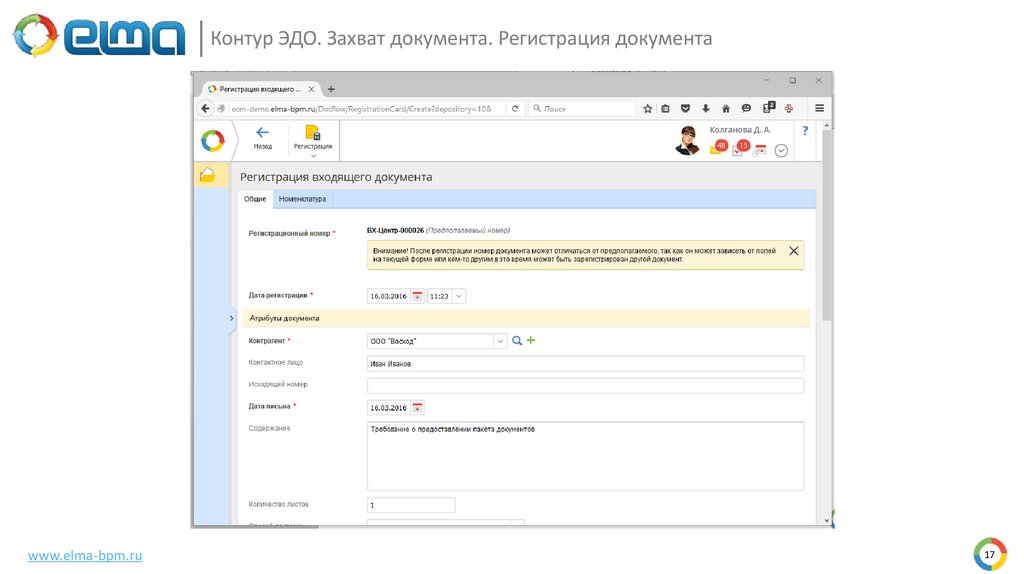The width and height of the screenshot is (1024, 574).
Task: Expand the registration time dropdown
Action: [x=459, y=296]
